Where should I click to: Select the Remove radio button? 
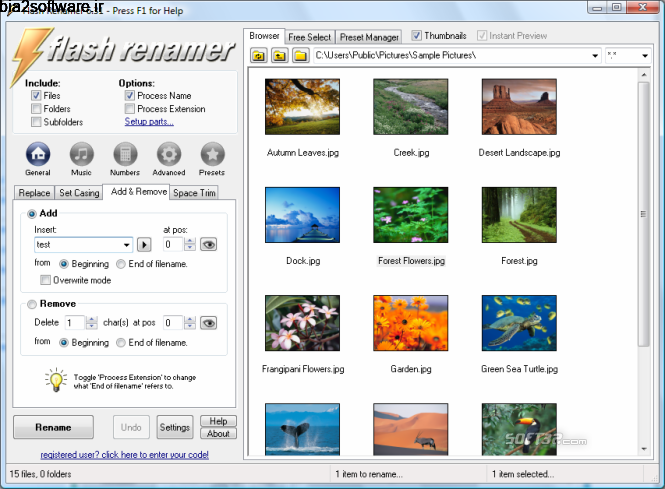[x=32, y=304]
